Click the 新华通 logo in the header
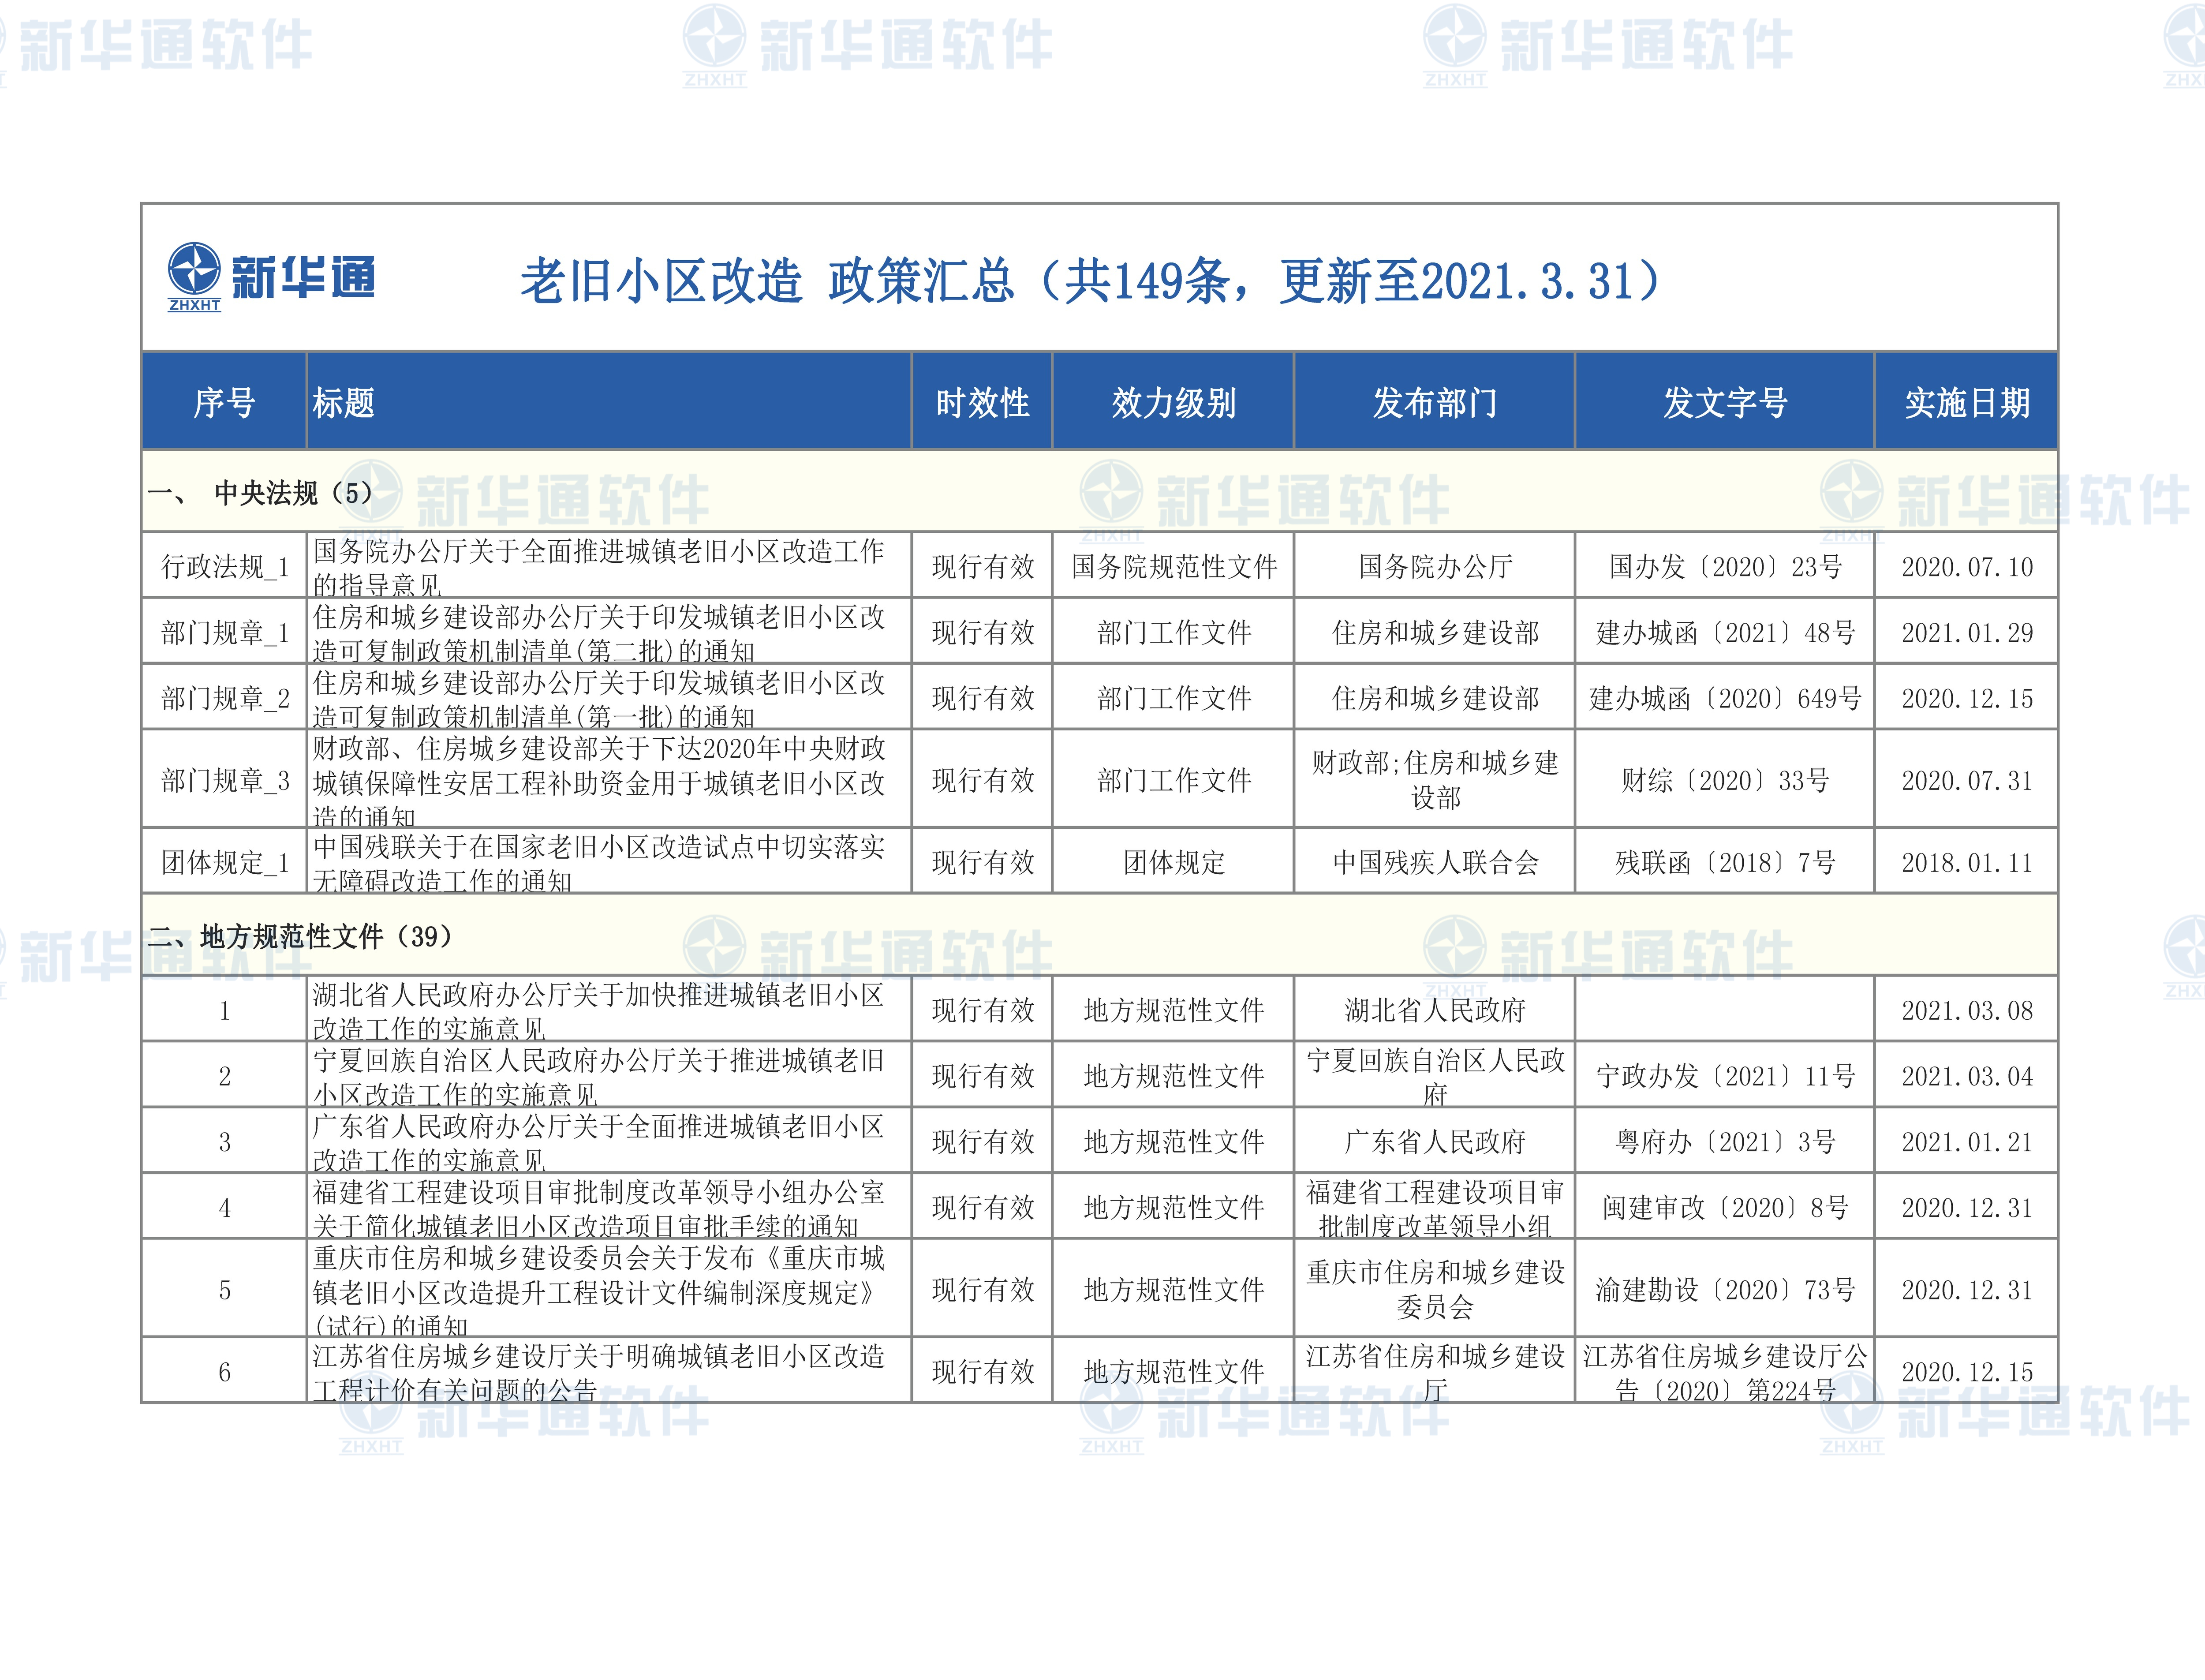This screenshot has height=1680, width=2205. 271,277
